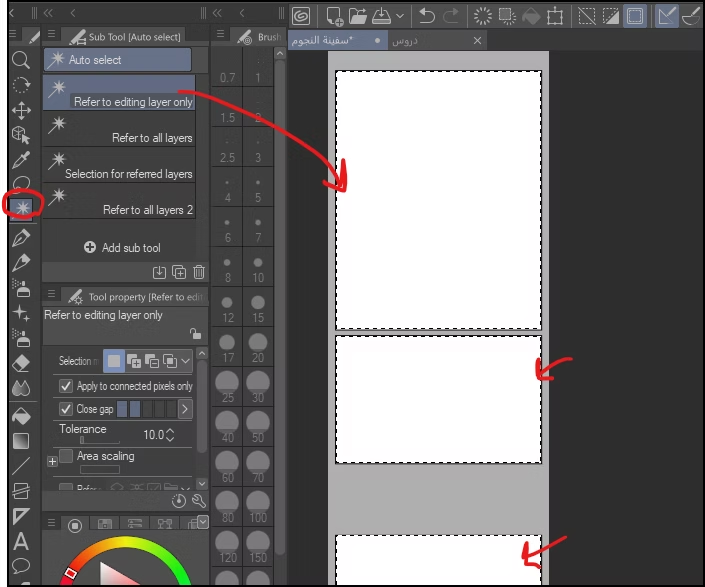Toggle Apply to connected pixels only
This screenshot has width=705, height=587.
[66, 386]
